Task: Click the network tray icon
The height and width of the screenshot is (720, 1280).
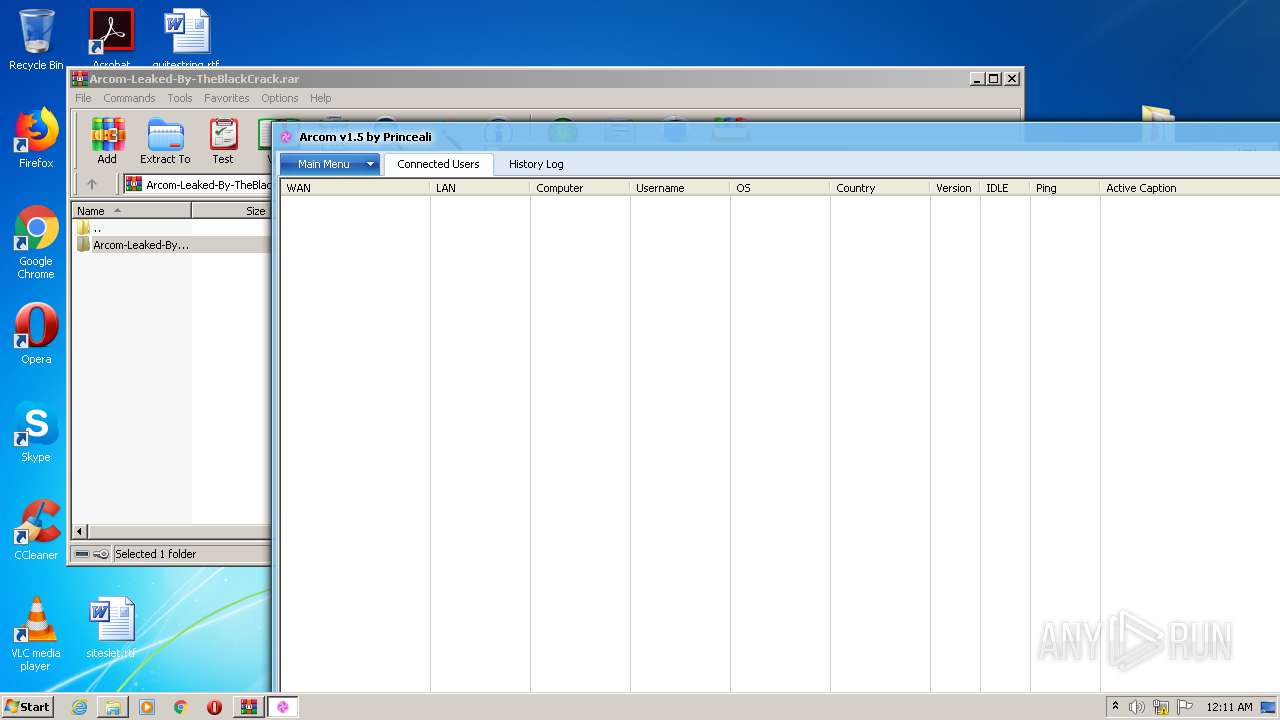Action: (x=1161, y=707)
